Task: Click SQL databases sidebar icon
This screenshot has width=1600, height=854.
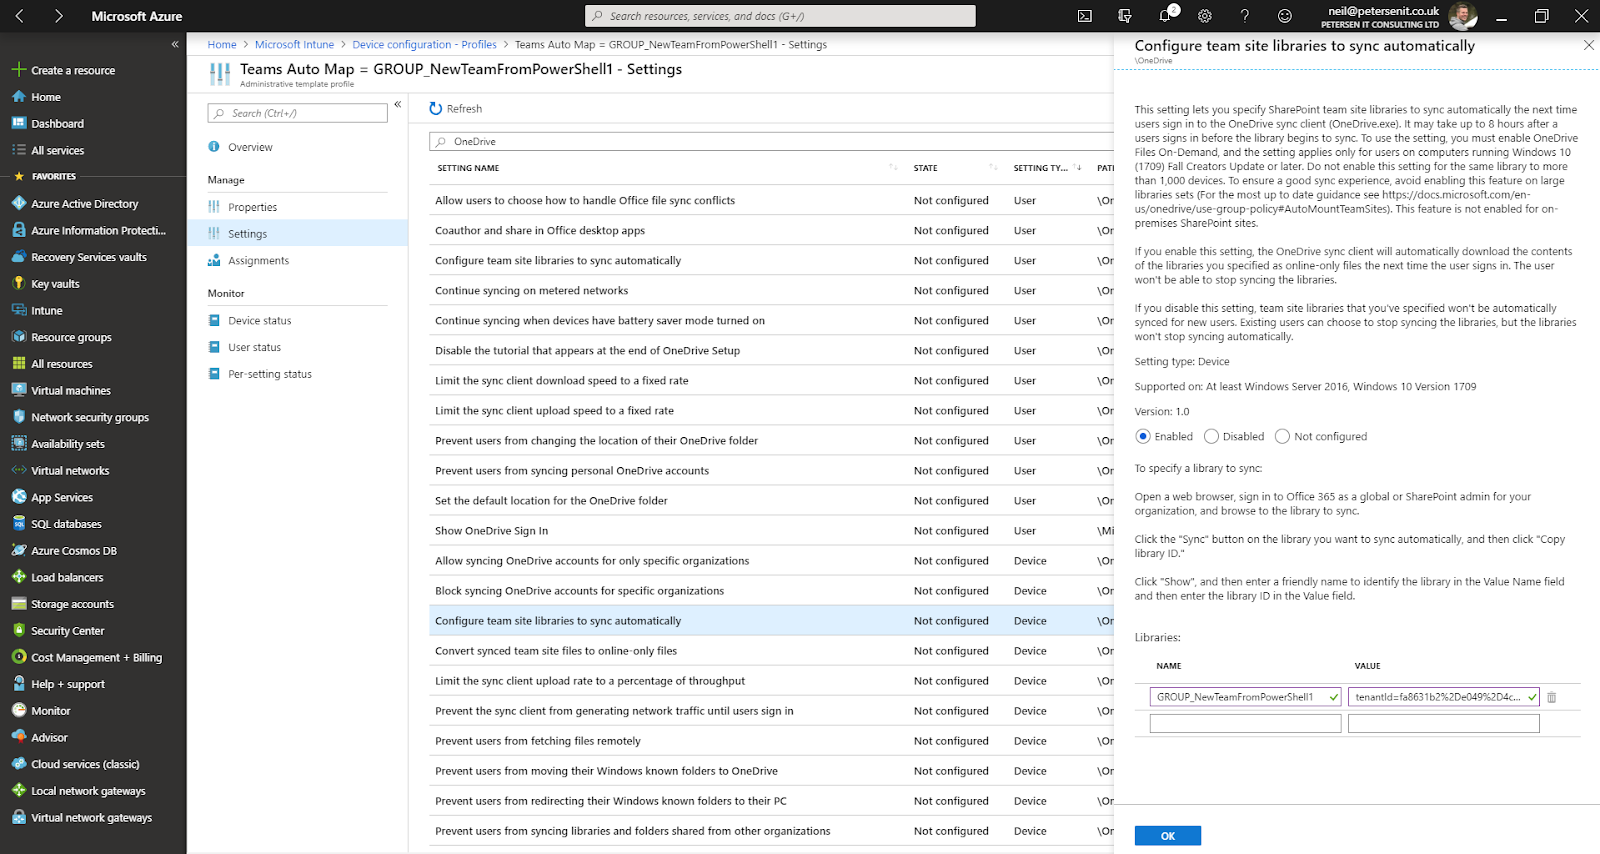Action: [x=18, y=523]
